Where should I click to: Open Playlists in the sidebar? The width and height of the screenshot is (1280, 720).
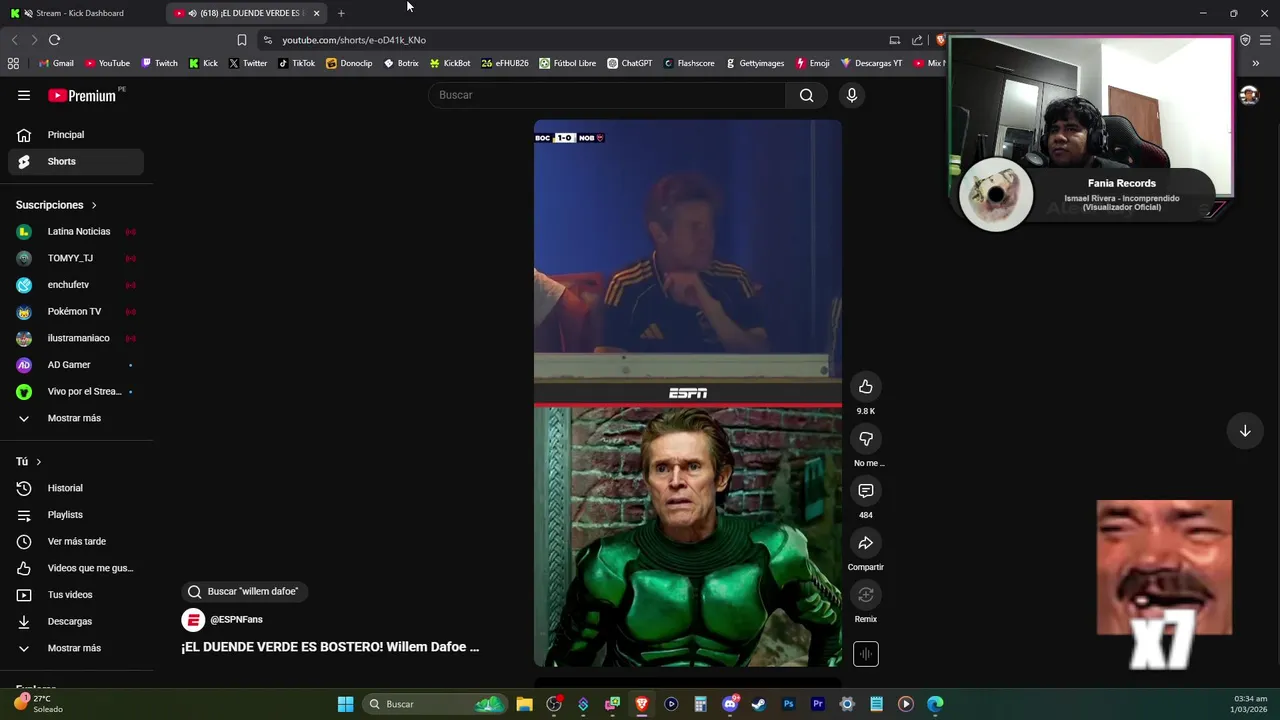[x=76, y=515]
